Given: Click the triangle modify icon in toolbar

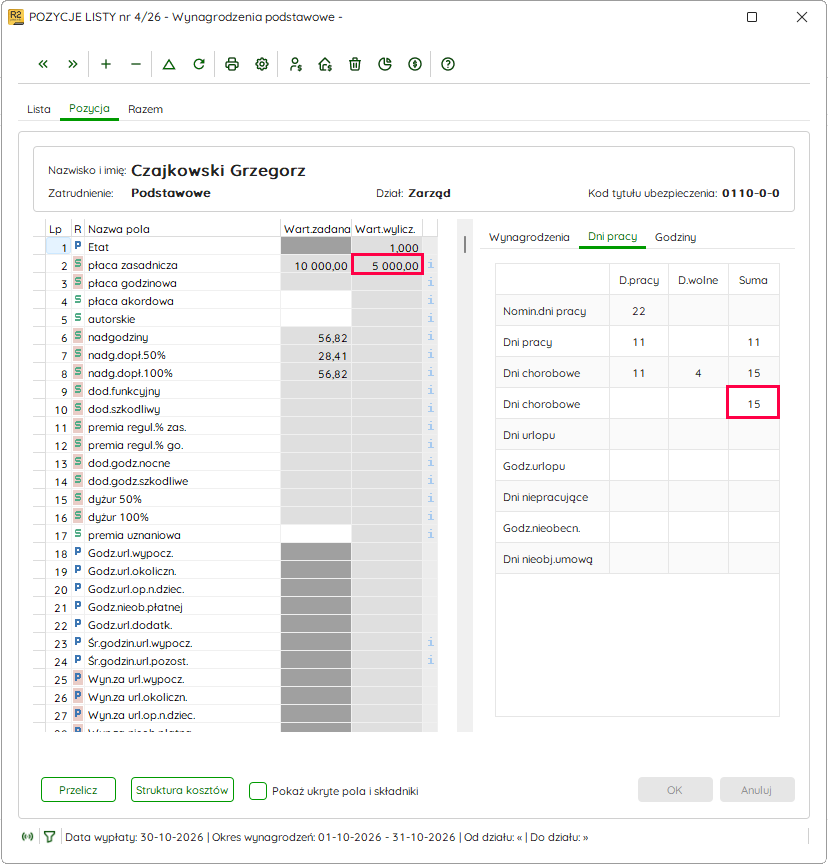Looking at the screenshot, I should [169, 64].
